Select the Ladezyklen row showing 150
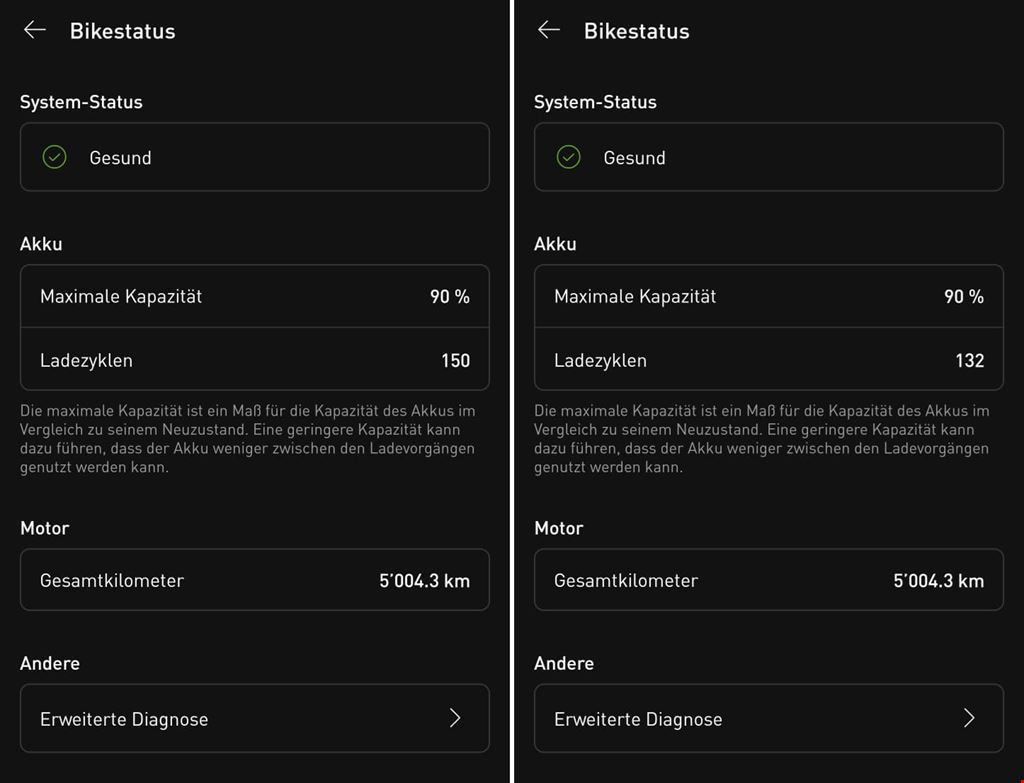Viewport: 1024px width, 783px height. [x=254, y=360]
